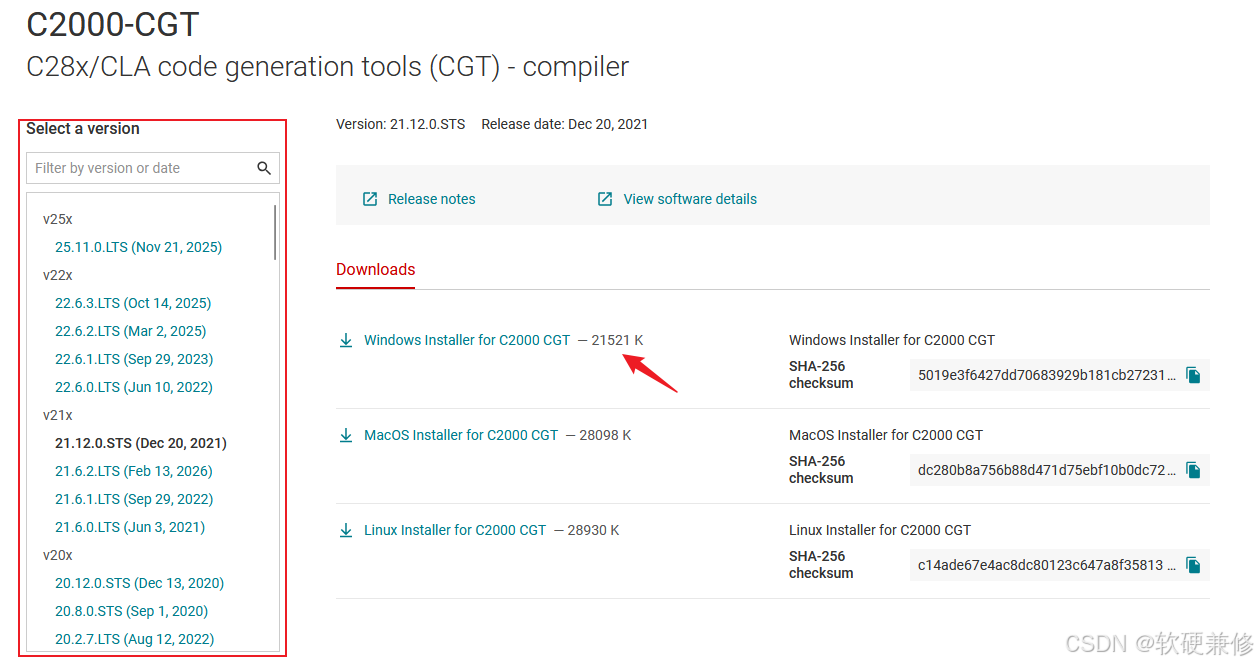The height and width of the screenshot is (665, 1258).
Task: Copy the Linux Installer SHA-256 checksum
Action: tap(1193, 565)
